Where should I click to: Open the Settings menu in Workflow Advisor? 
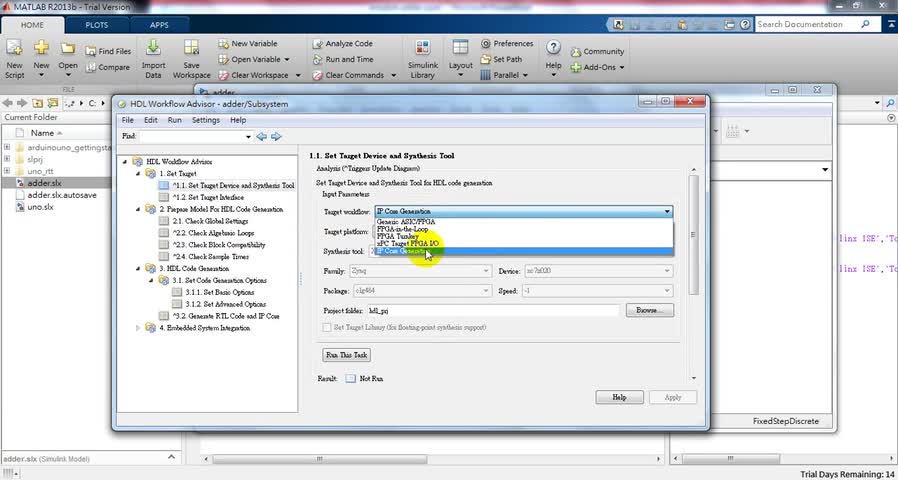[x=206, y=120]
